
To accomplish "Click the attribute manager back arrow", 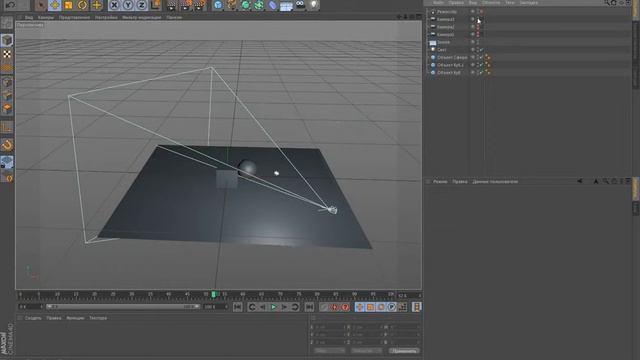I will tap(580, 181).
